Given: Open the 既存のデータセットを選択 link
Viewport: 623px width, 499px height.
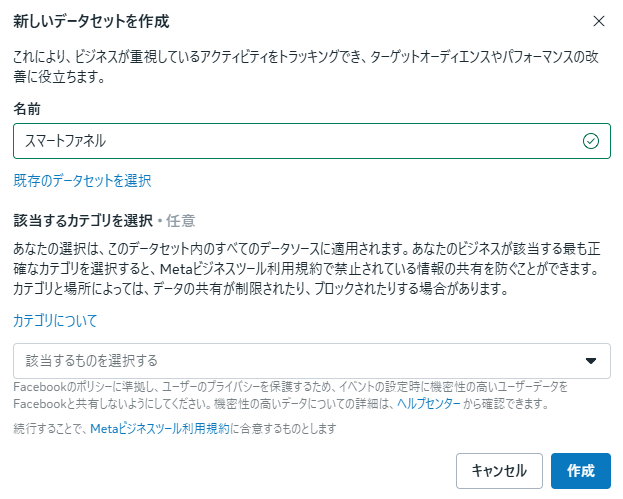Looking at the screenshot, I should click(82, 181).
